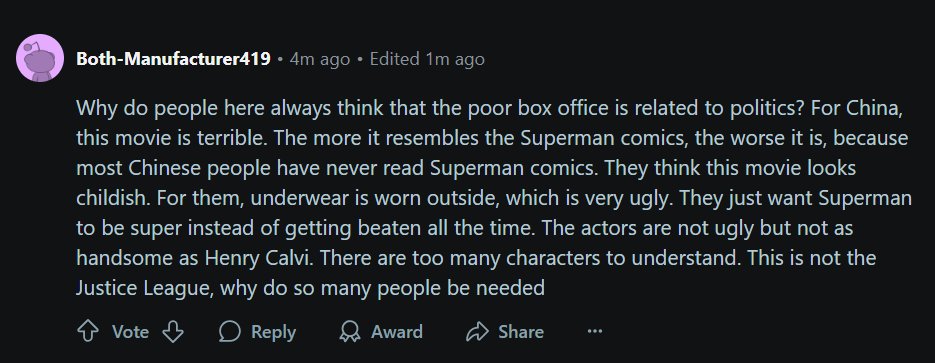This screenshot has height=363, width=935.
Task: Open the three-dot more options menu
Action: [595, 331]
